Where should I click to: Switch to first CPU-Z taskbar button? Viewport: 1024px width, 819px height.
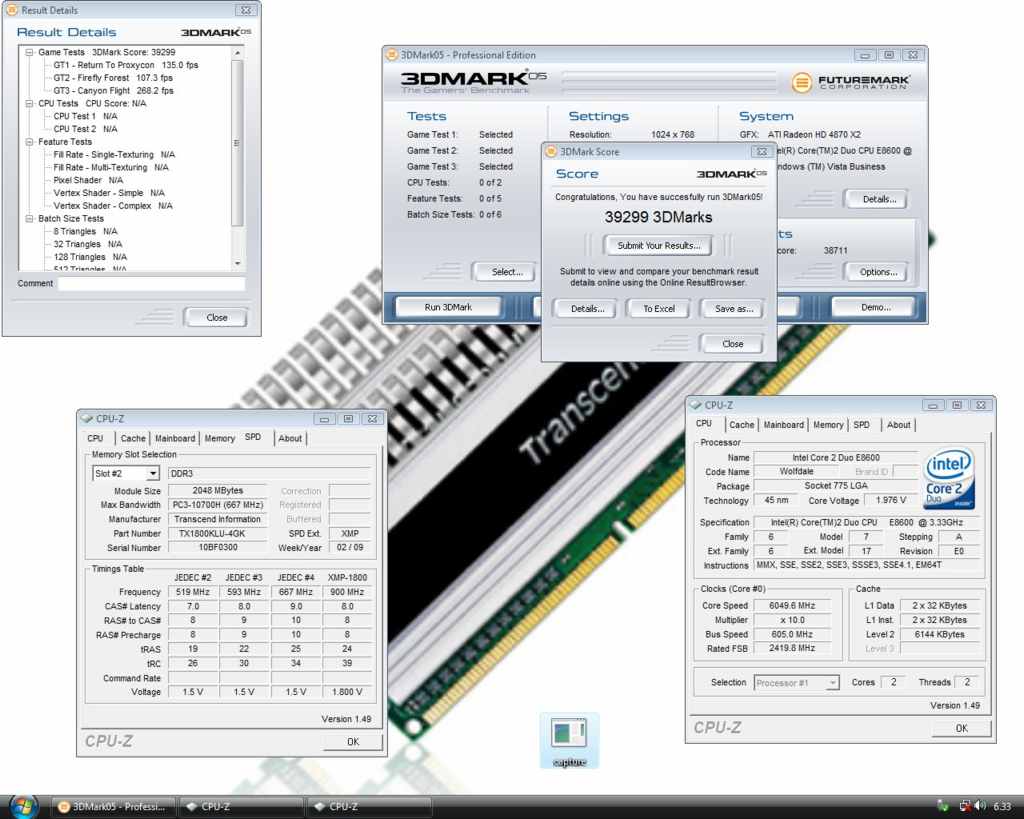click(x=242, y=807)
